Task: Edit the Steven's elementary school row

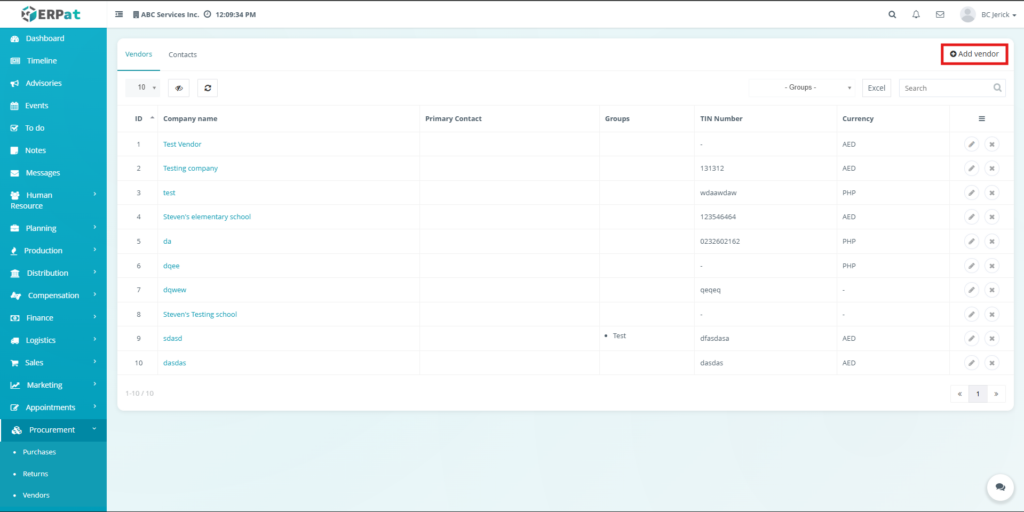Action: pos(972,217)
